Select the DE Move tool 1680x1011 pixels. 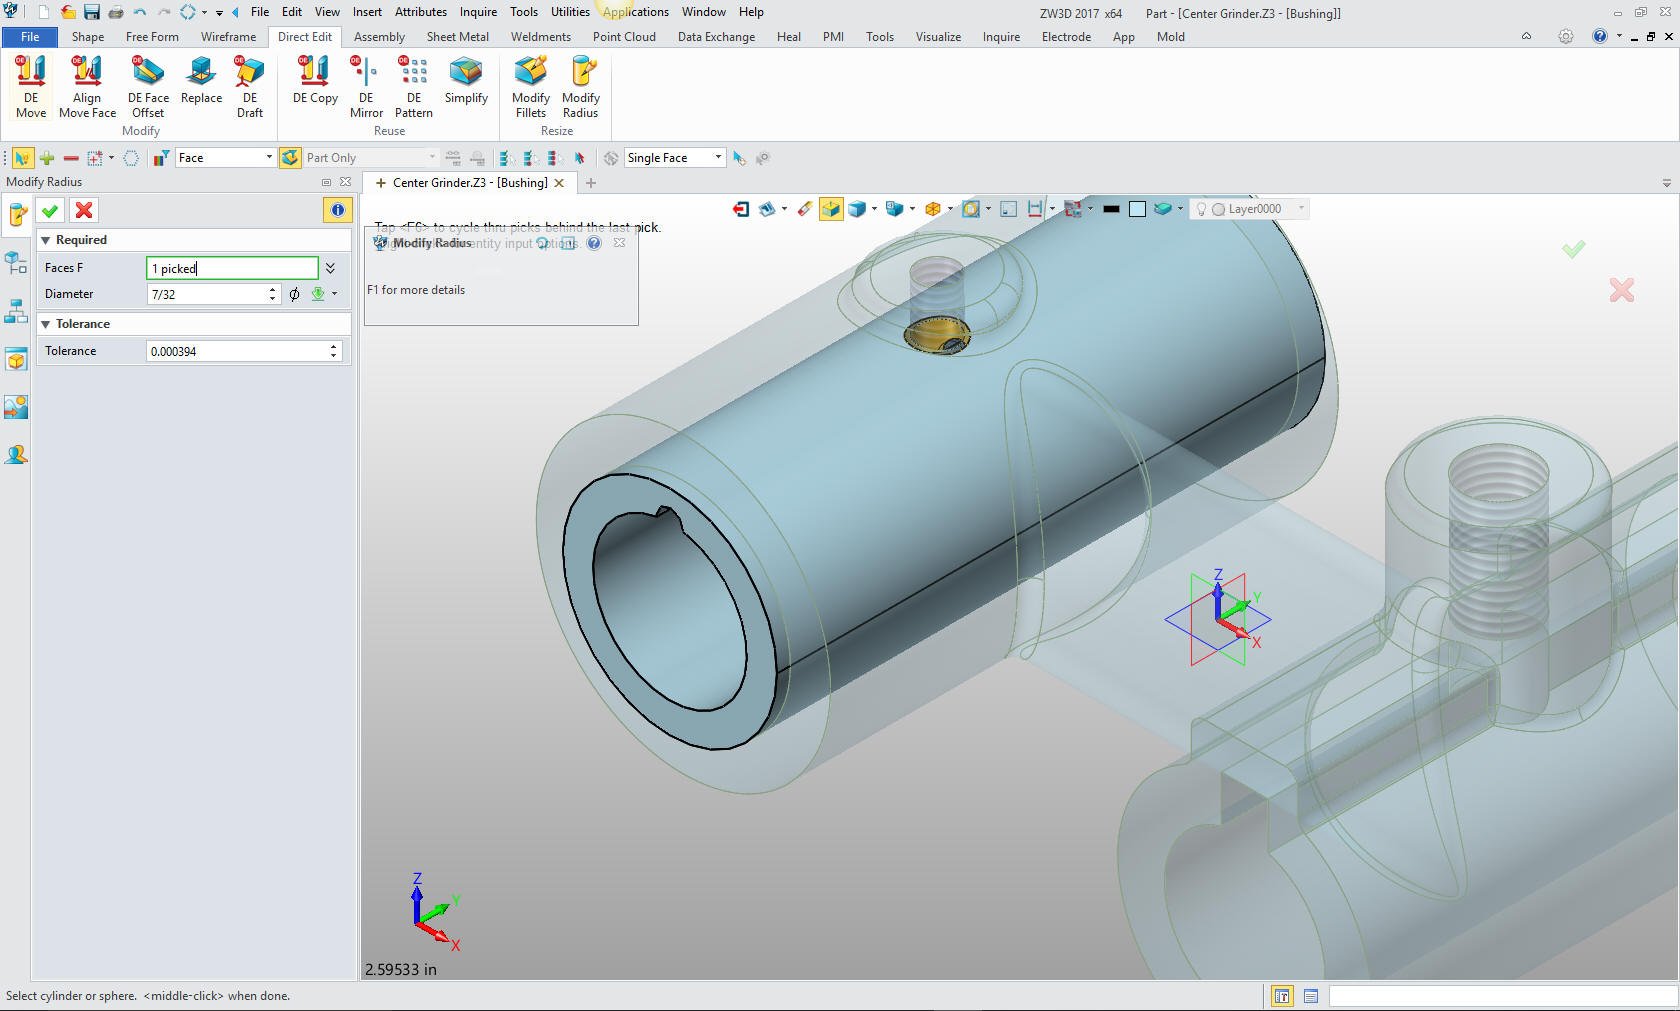pos(31,87)
